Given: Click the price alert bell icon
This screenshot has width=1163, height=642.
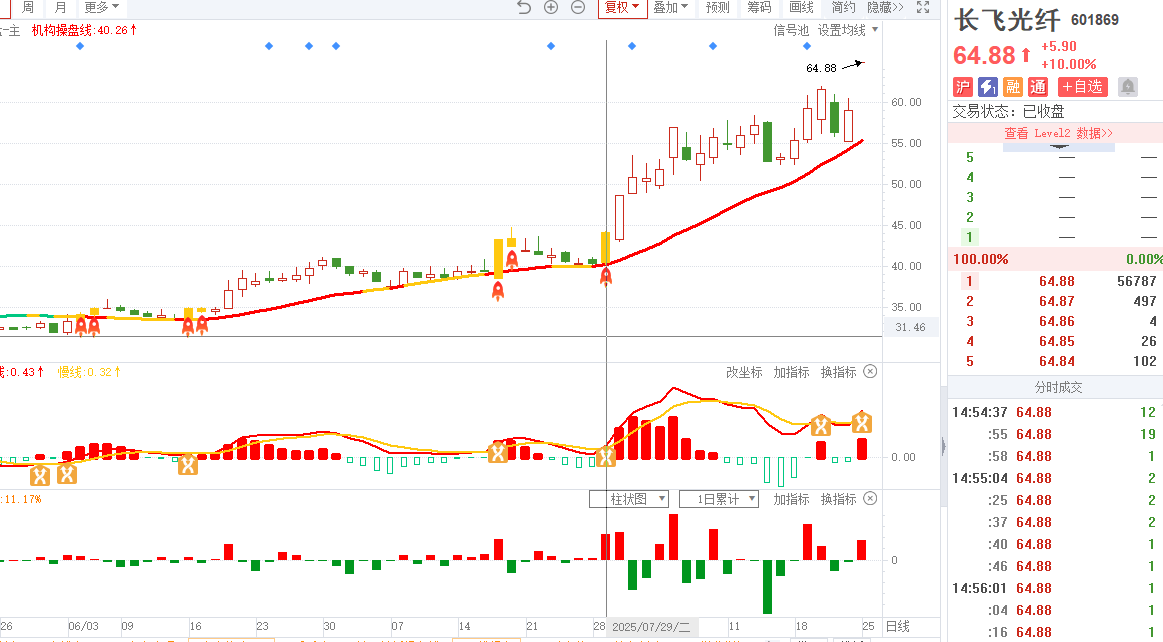Looking at the screenshot, I should click(x=1128, y=87).
